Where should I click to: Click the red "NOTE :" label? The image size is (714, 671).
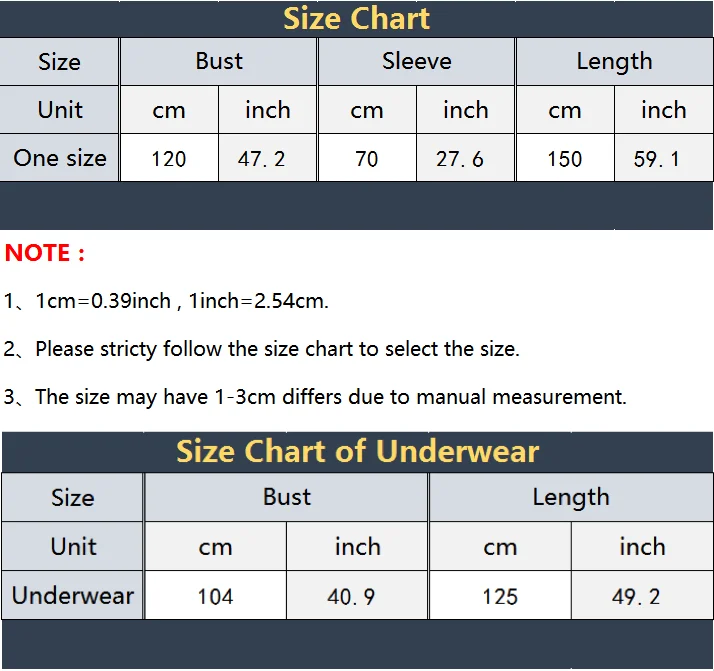pyautogui.click(x=45, y=253)
